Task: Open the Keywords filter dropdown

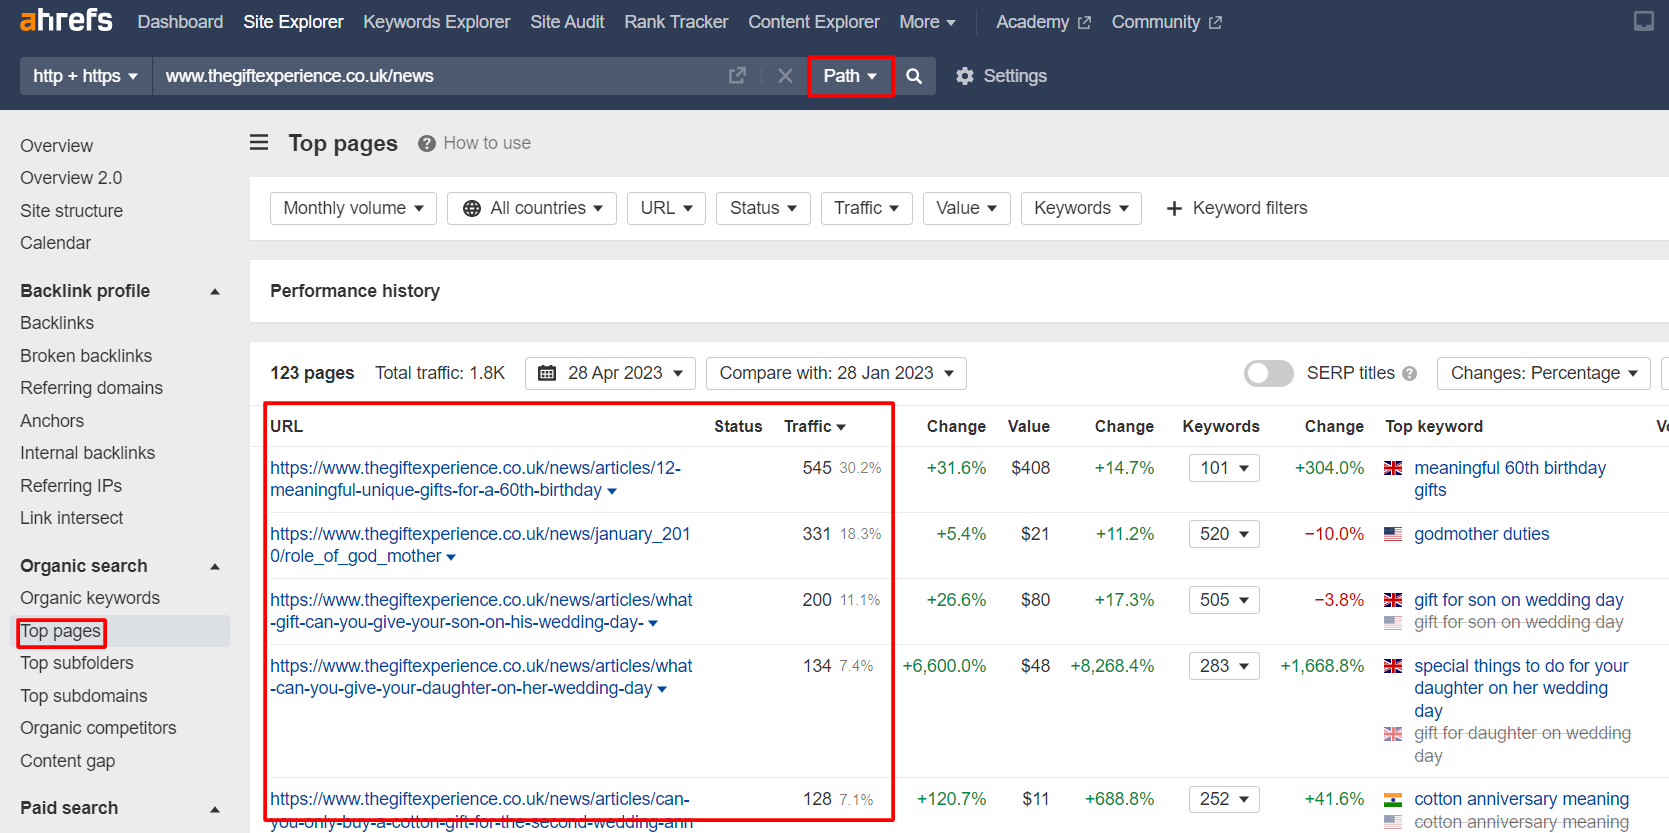Action: tap(1081, 208)
